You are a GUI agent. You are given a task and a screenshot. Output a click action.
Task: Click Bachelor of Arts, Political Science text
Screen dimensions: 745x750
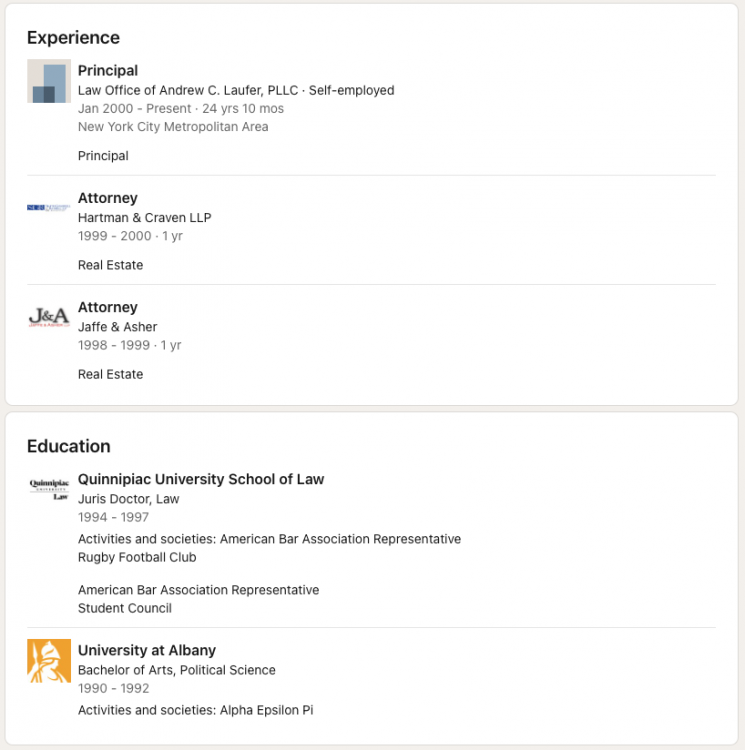[x=177, y=670]
